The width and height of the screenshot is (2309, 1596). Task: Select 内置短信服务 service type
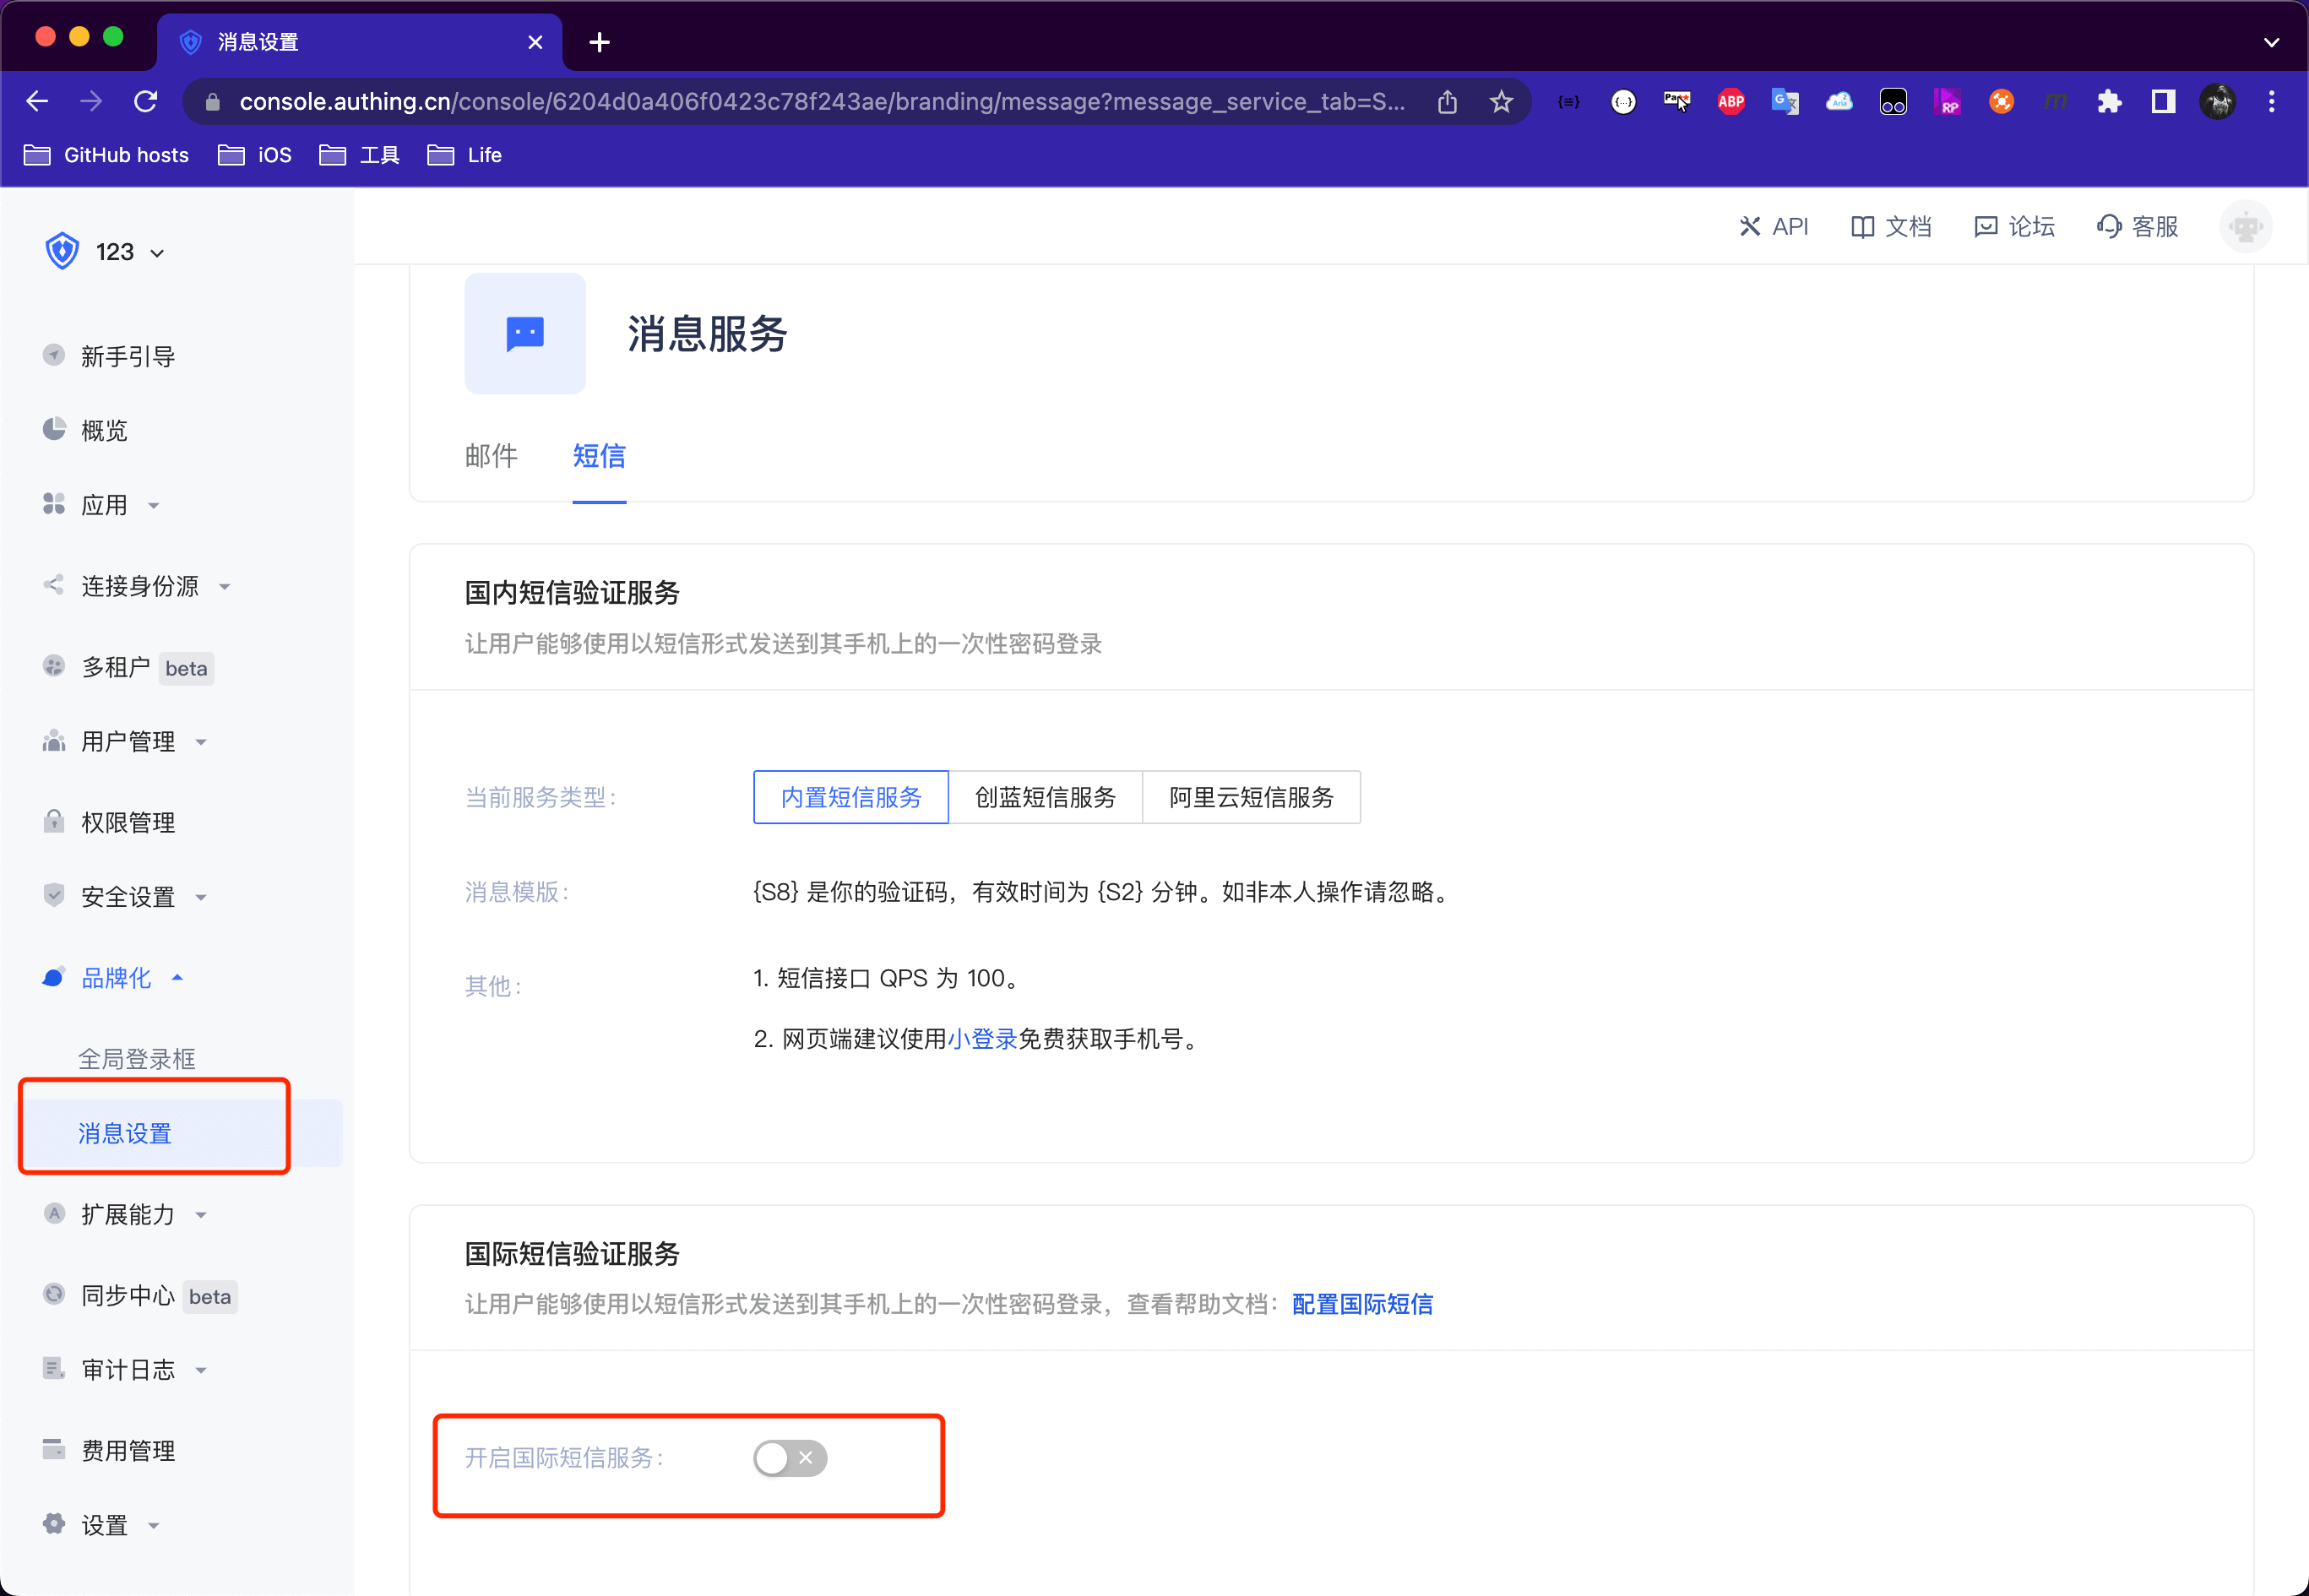(850, 797)
